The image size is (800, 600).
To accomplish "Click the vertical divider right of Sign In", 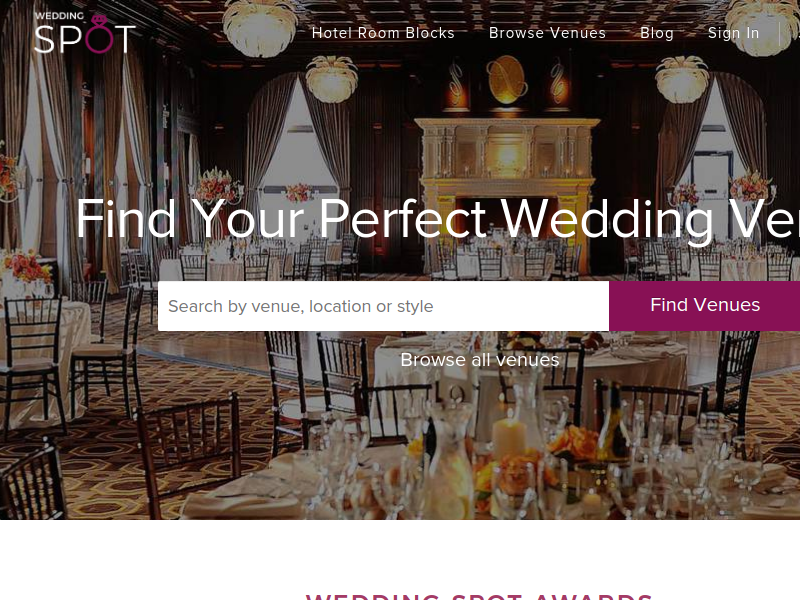I will click(780, 34).
